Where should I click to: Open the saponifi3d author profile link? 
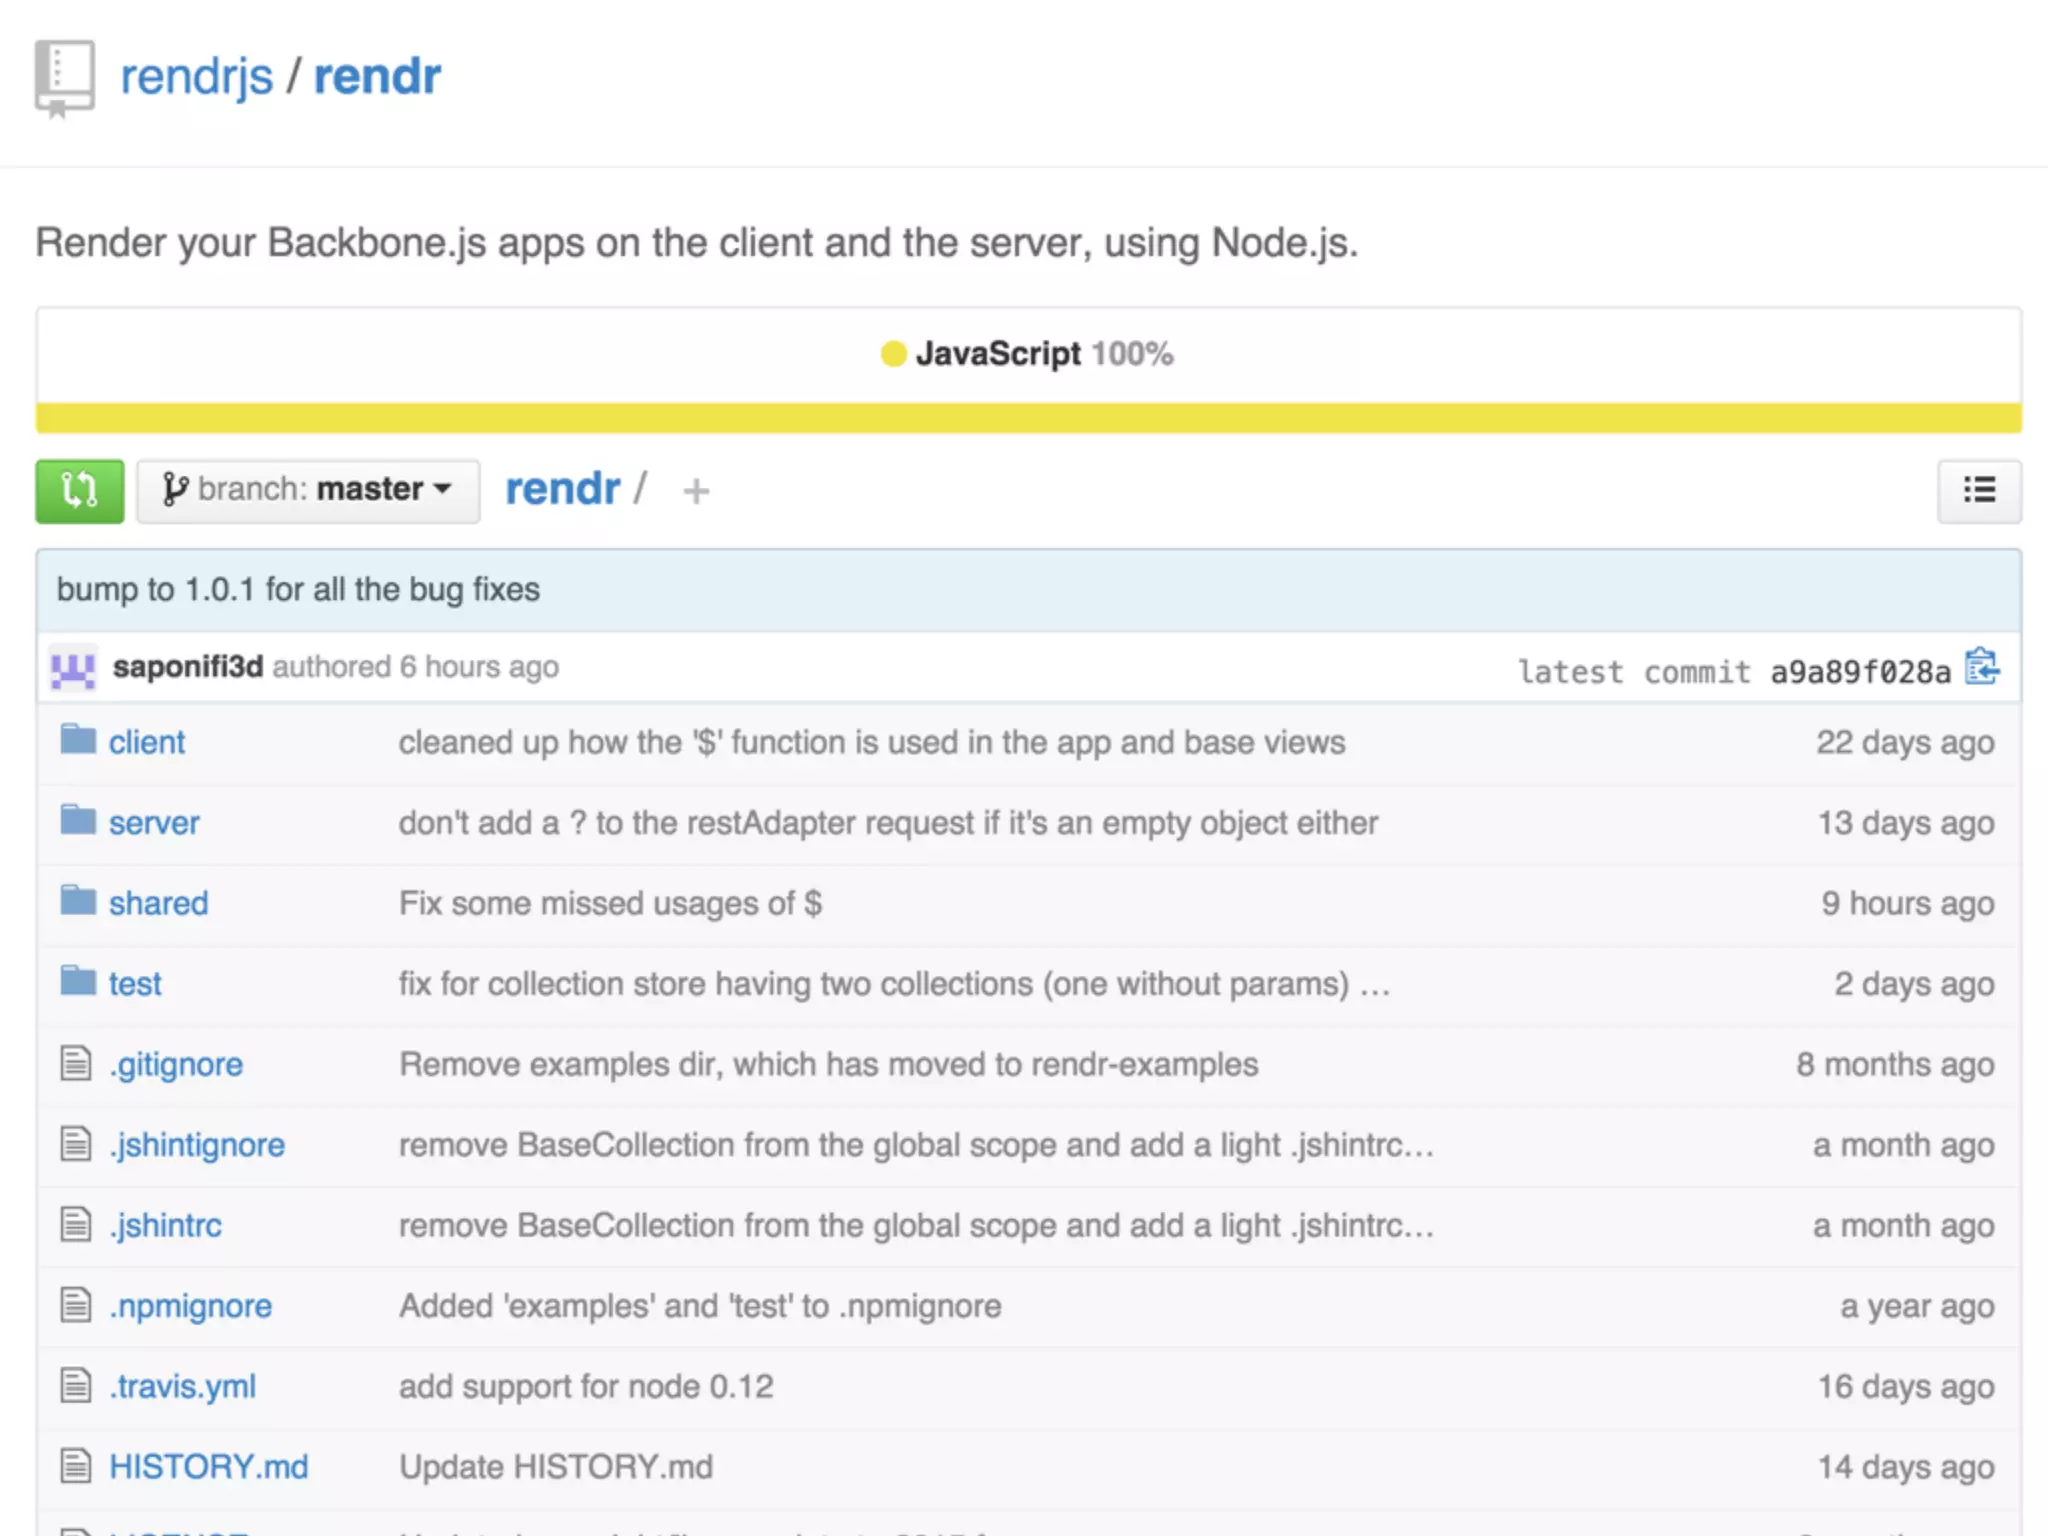(188, 667)
